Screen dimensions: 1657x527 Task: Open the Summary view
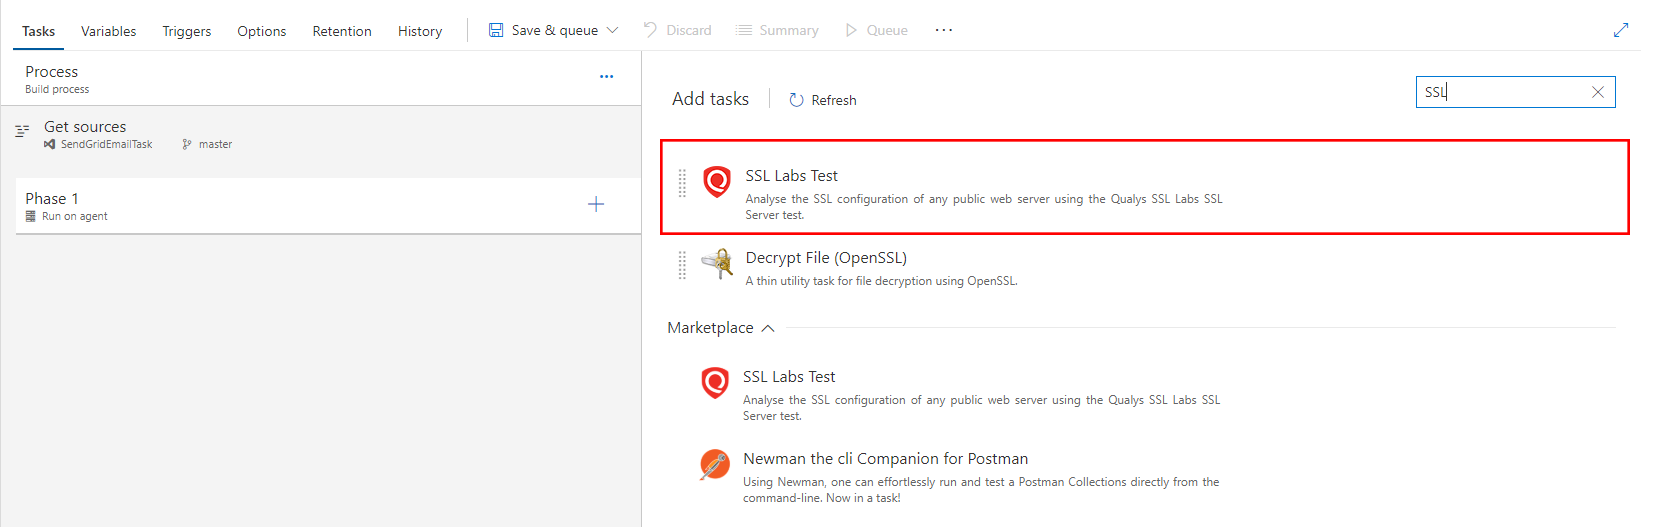pyautogui.click(x=789, y=31)
